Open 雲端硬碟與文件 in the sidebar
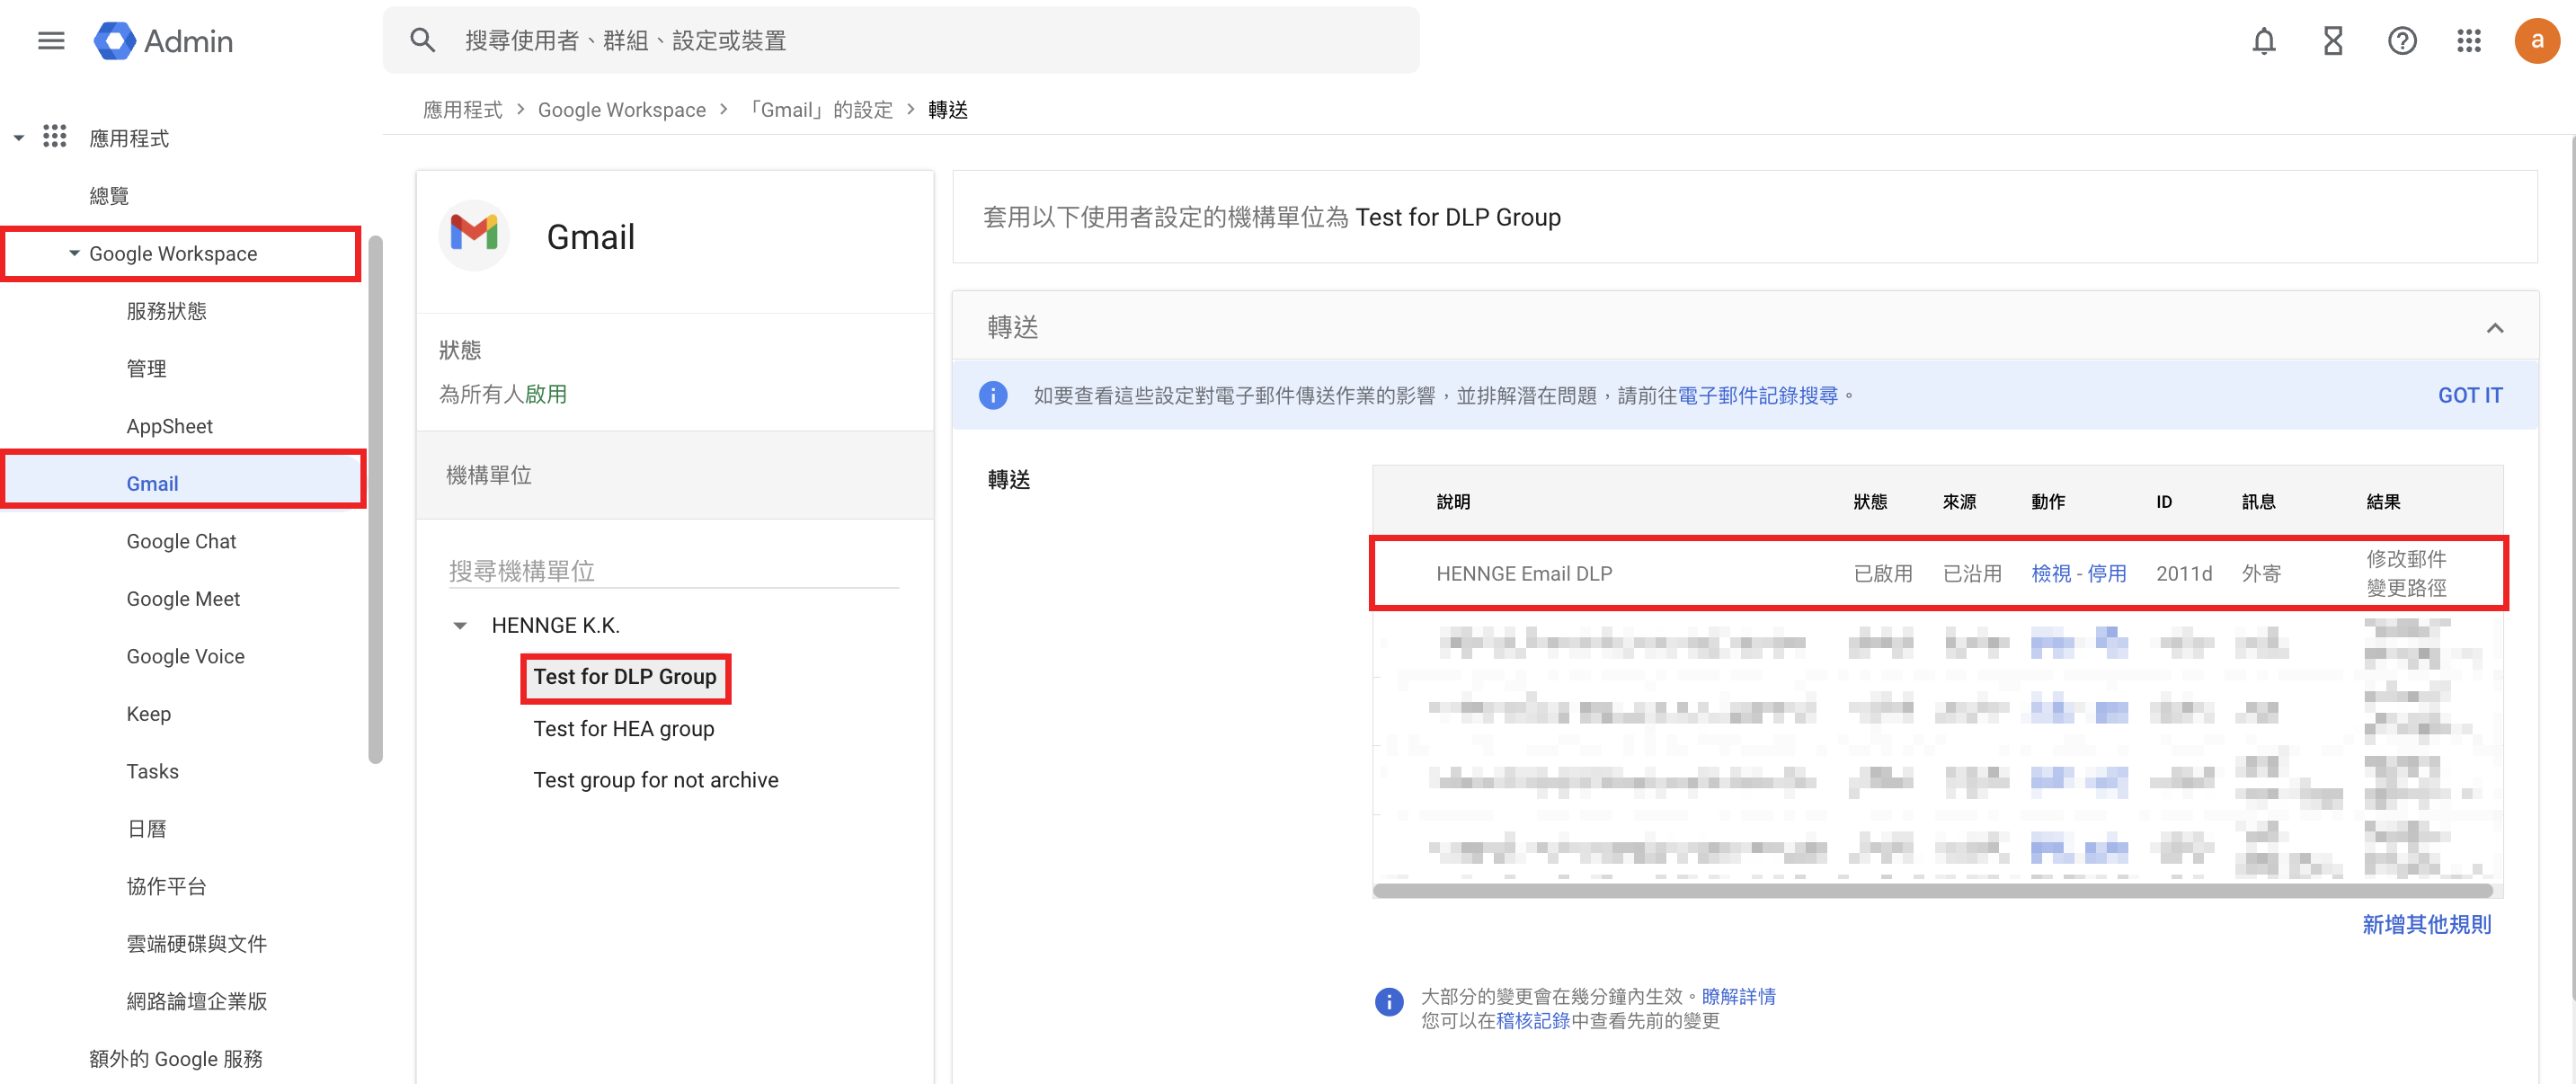 pos(196,944)
